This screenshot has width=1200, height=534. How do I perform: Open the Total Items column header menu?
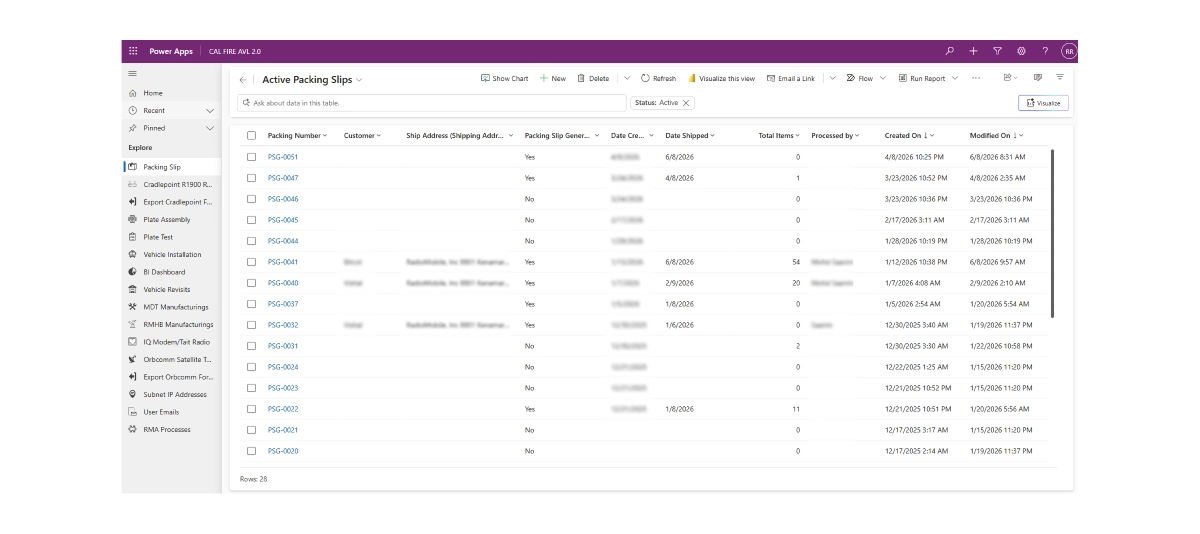tap(779, 135)
